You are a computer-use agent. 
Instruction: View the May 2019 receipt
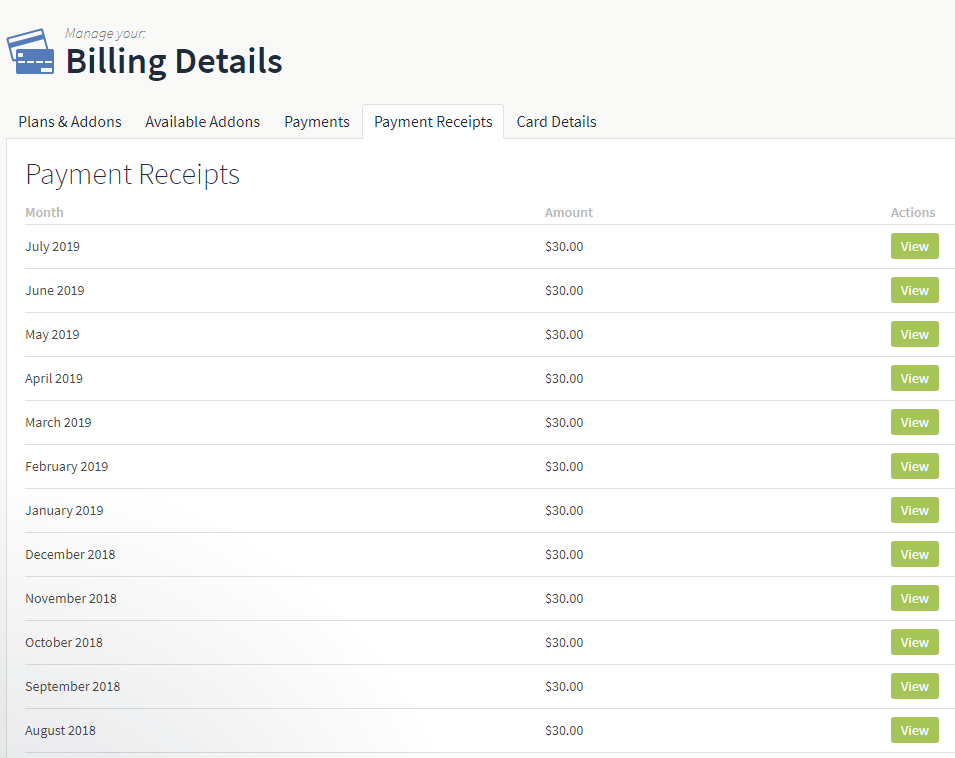[x=914, y=334]
